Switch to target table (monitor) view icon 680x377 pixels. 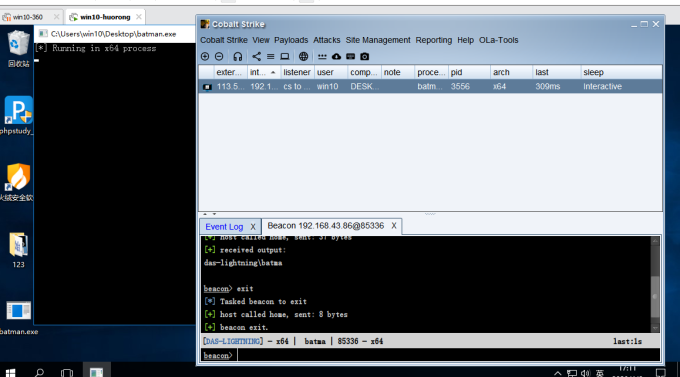[x=284, y=56]
